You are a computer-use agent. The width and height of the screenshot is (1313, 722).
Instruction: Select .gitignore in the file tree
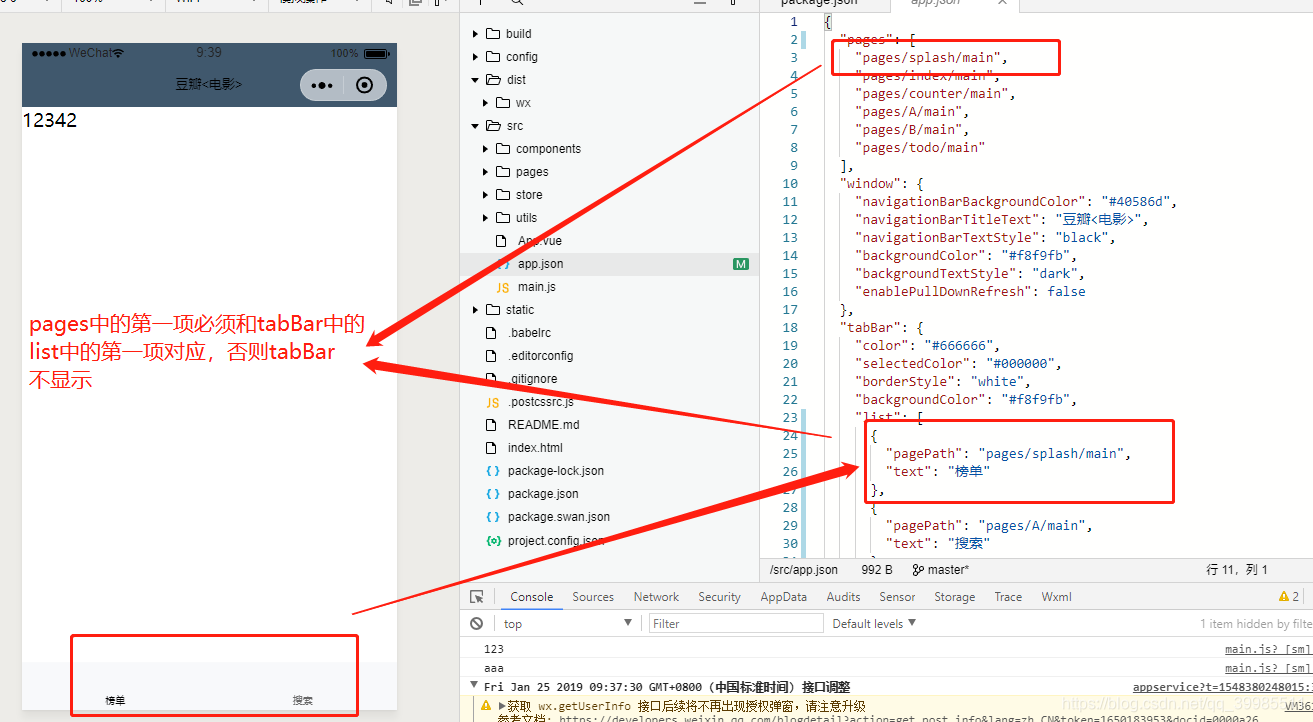click(533, 379)
